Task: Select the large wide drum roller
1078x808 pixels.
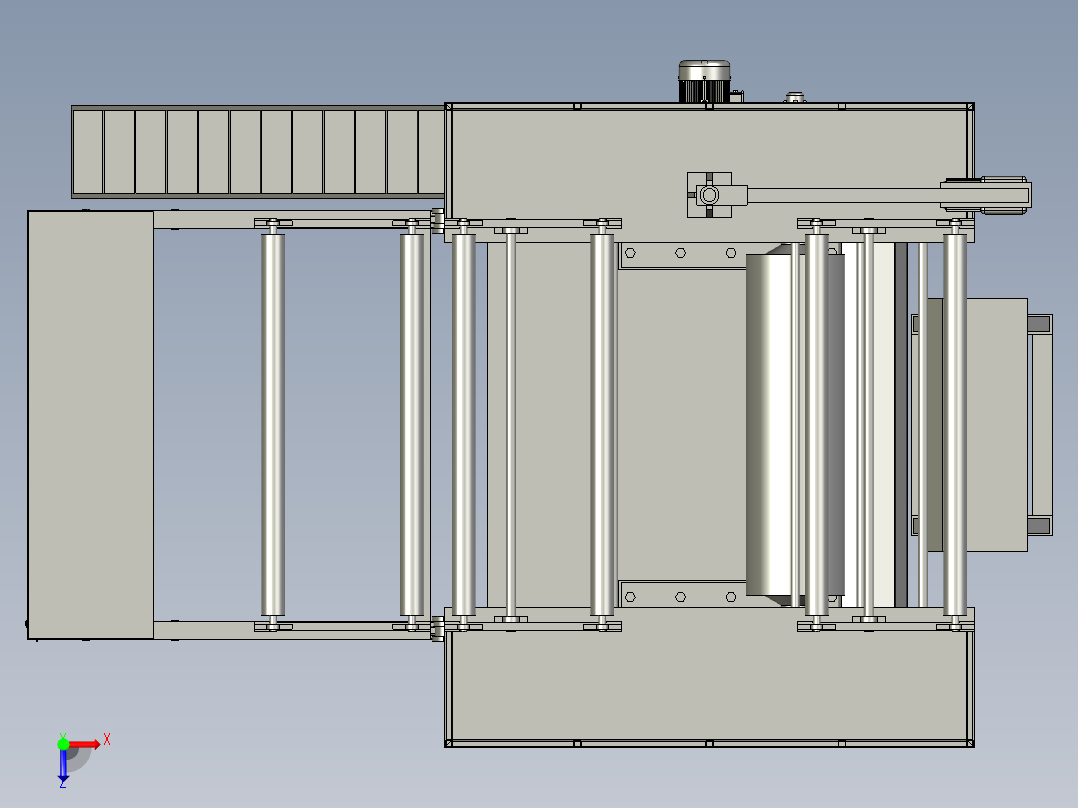Action: (x=795, y=425)
